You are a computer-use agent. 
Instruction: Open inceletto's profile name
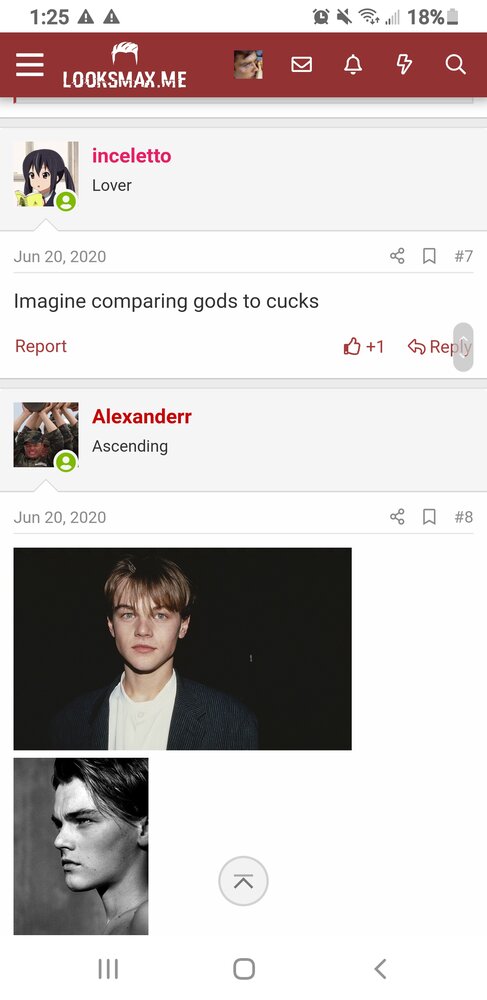pyautogui.click(x=131, y=156)
